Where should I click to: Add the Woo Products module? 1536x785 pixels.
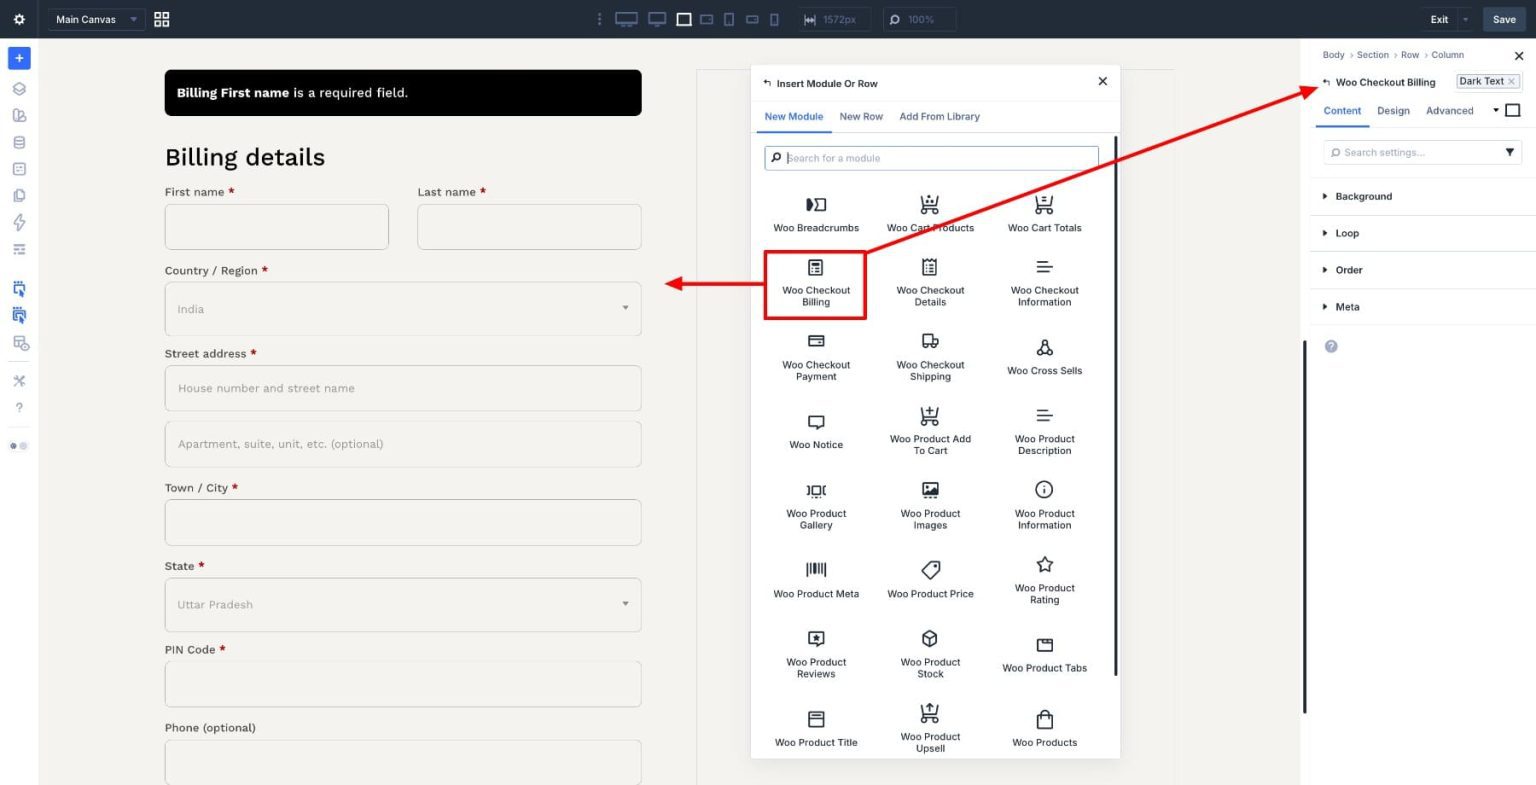coord(1044,729)
